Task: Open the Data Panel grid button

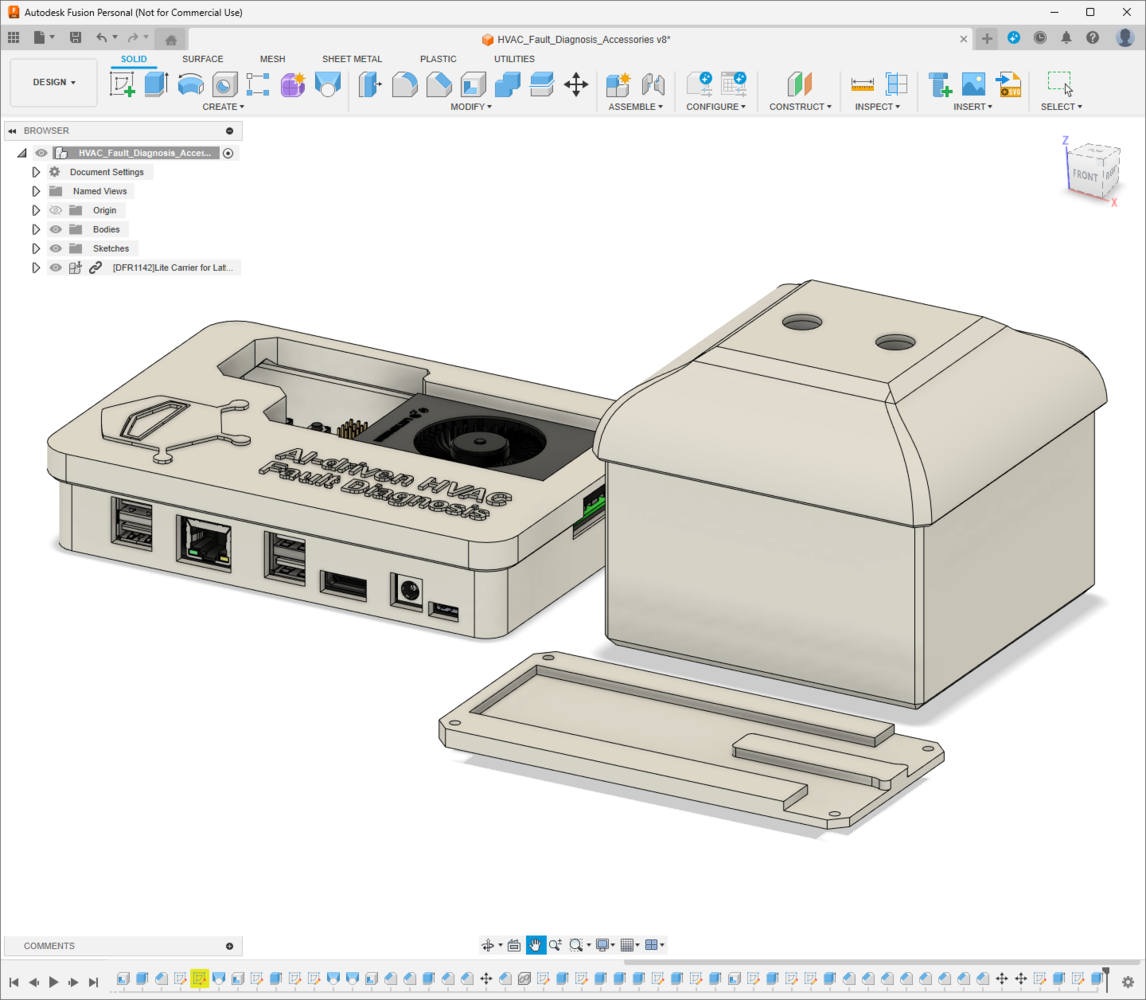Action: pos(13,37)
